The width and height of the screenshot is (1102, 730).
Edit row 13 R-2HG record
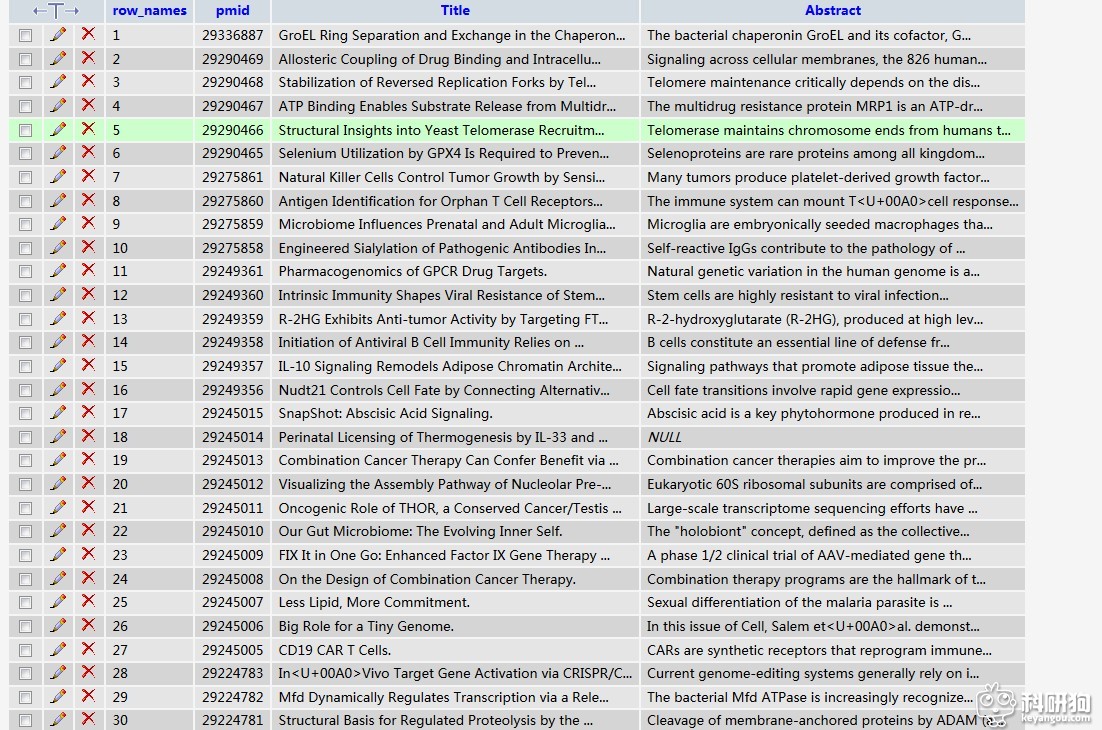coord(58,318)
